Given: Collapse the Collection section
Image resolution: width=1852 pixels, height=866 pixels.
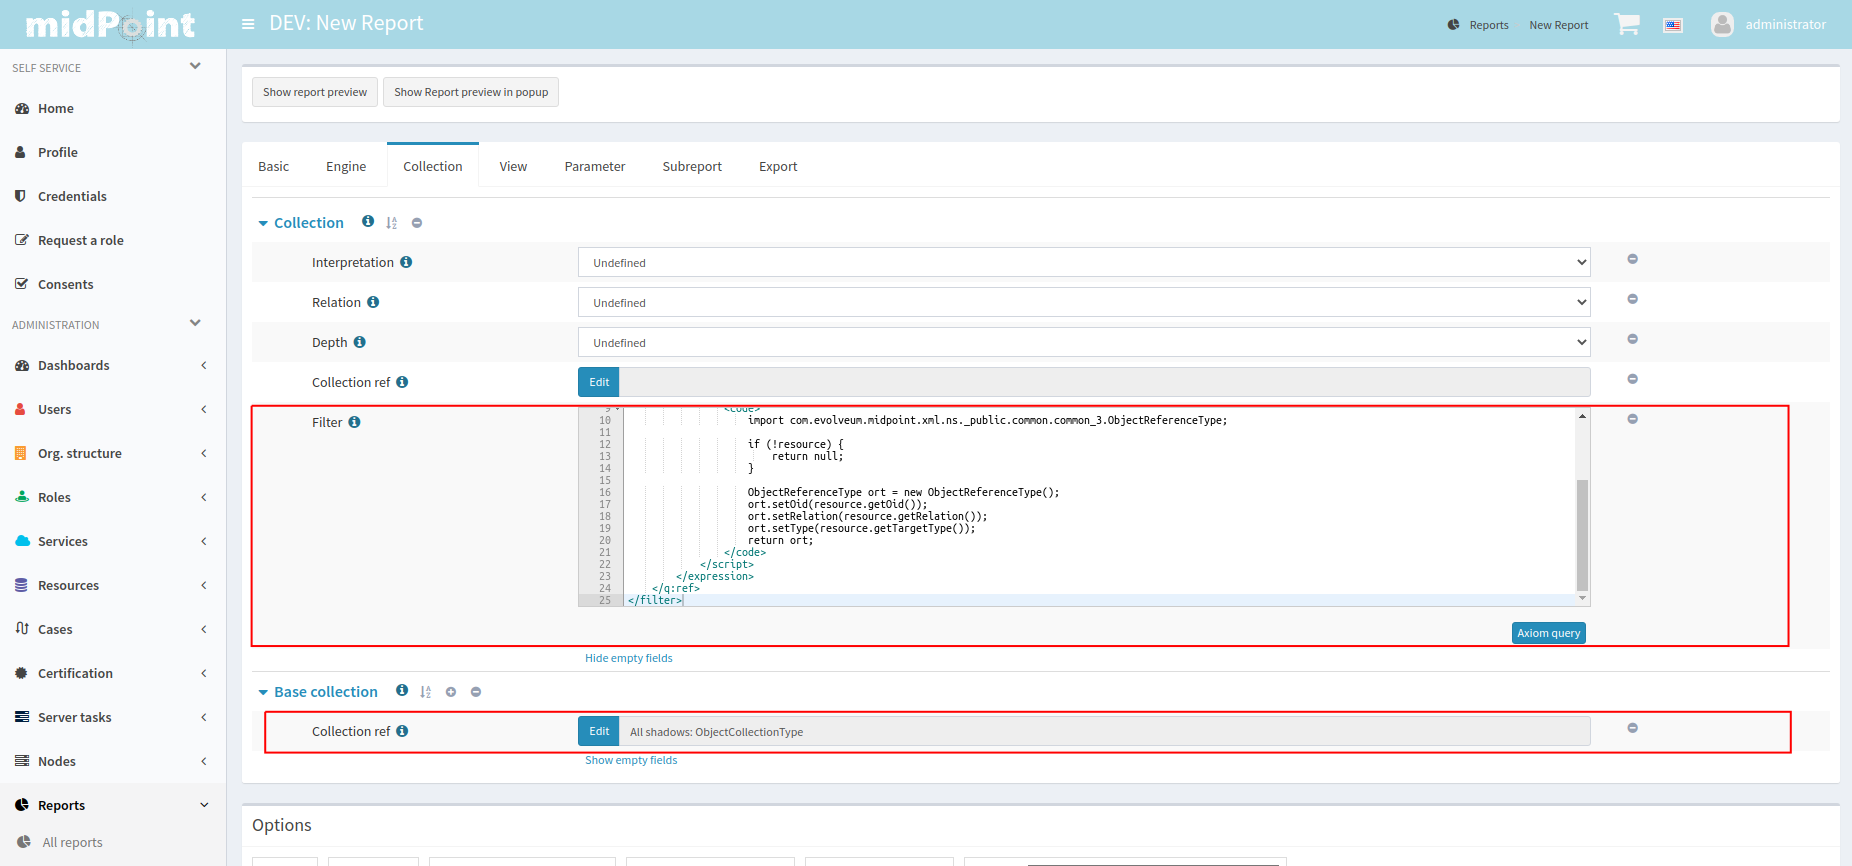Looking at the screenshot, I should tap(264, 223).
